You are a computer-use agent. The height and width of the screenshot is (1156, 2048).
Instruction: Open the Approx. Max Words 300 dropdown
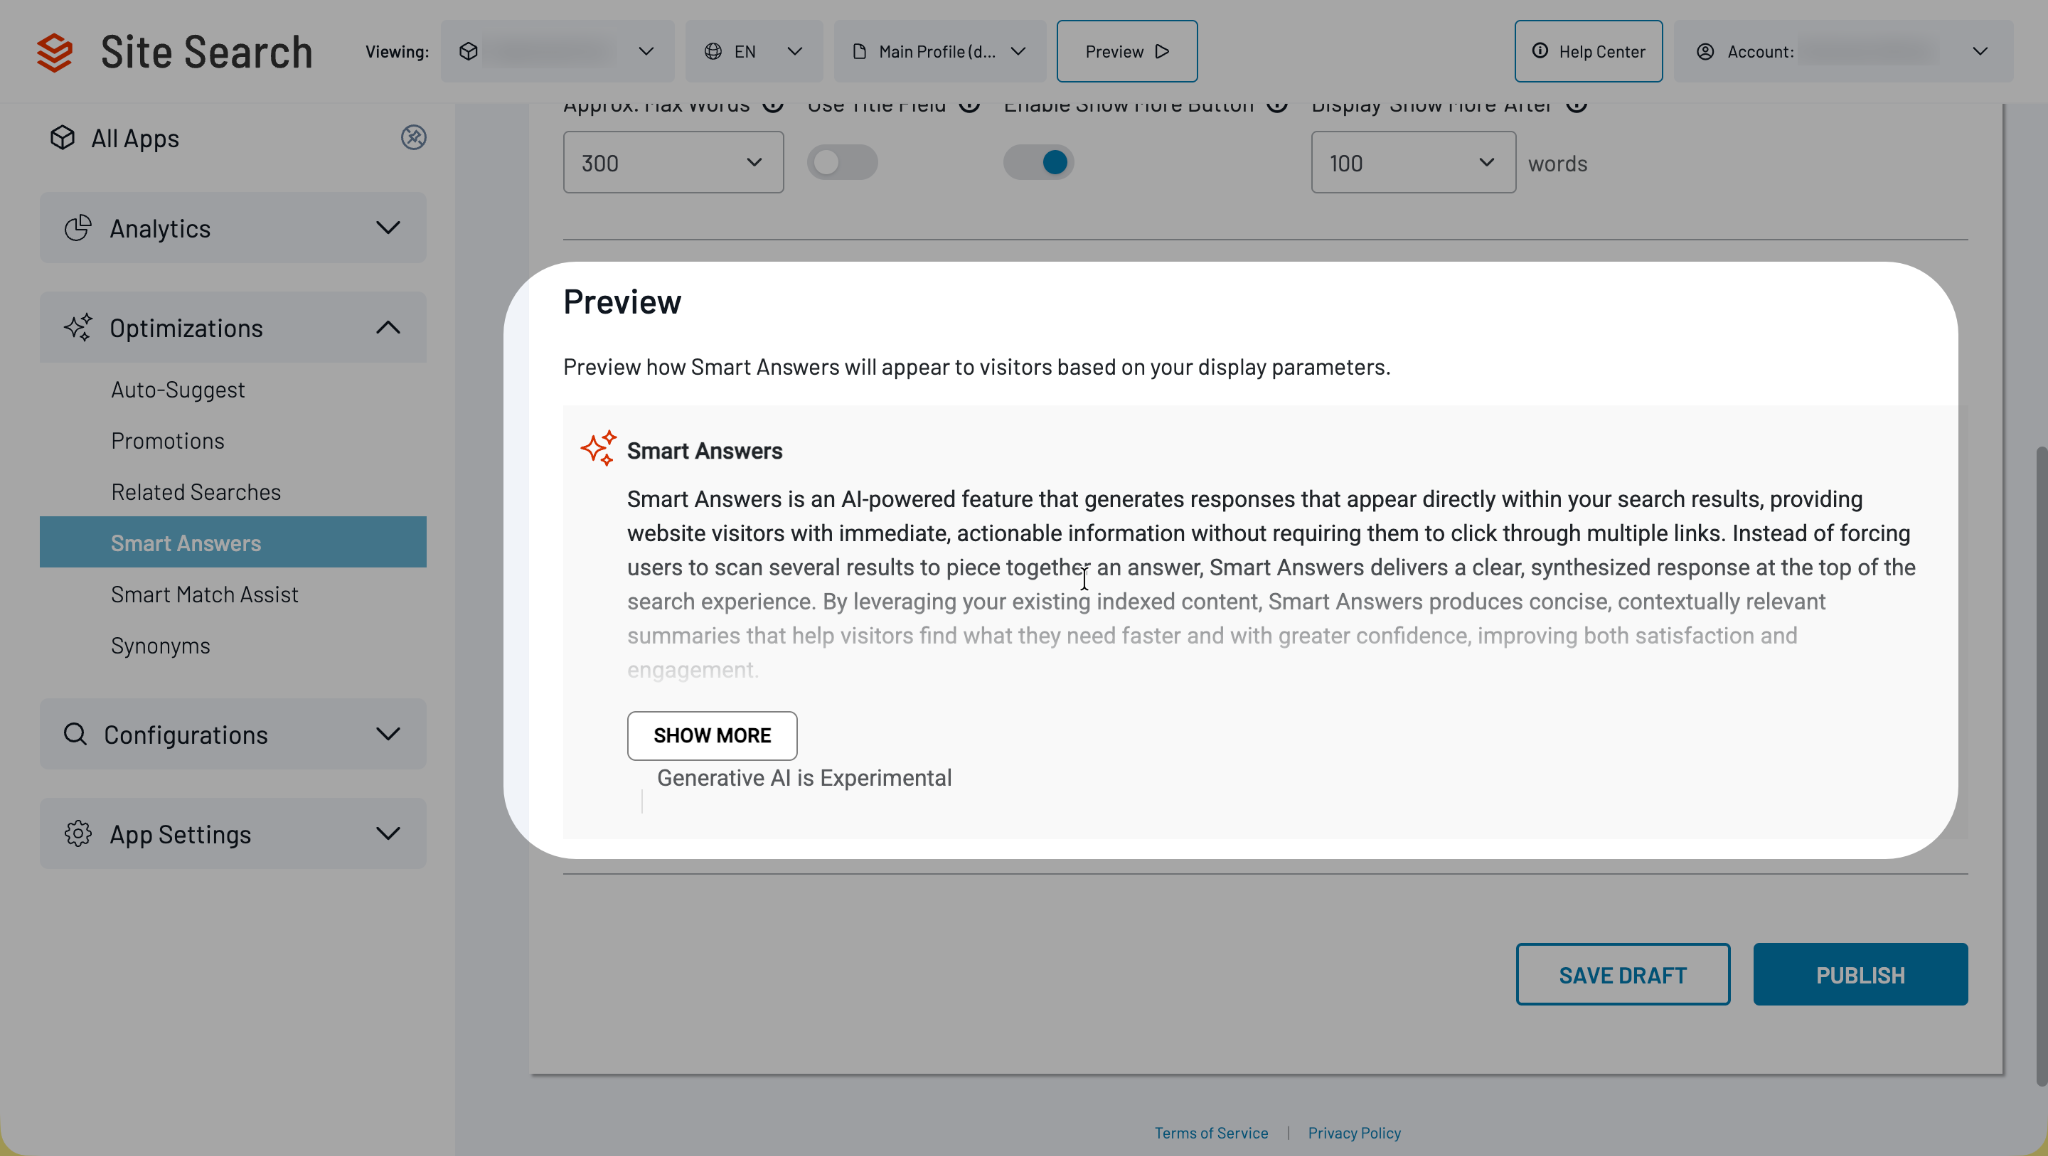pos(673,162)
